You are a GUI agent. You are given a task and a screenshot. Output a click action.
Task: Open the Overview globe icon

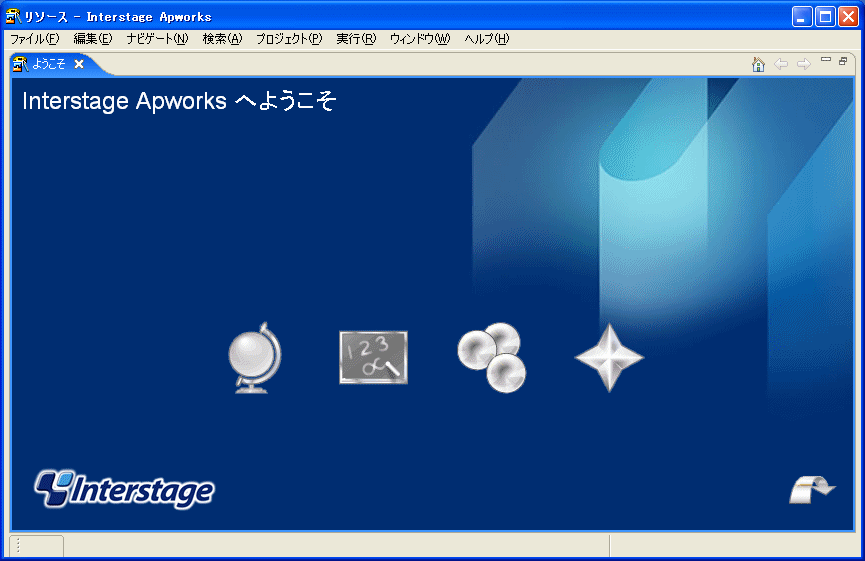click(255, 358)
